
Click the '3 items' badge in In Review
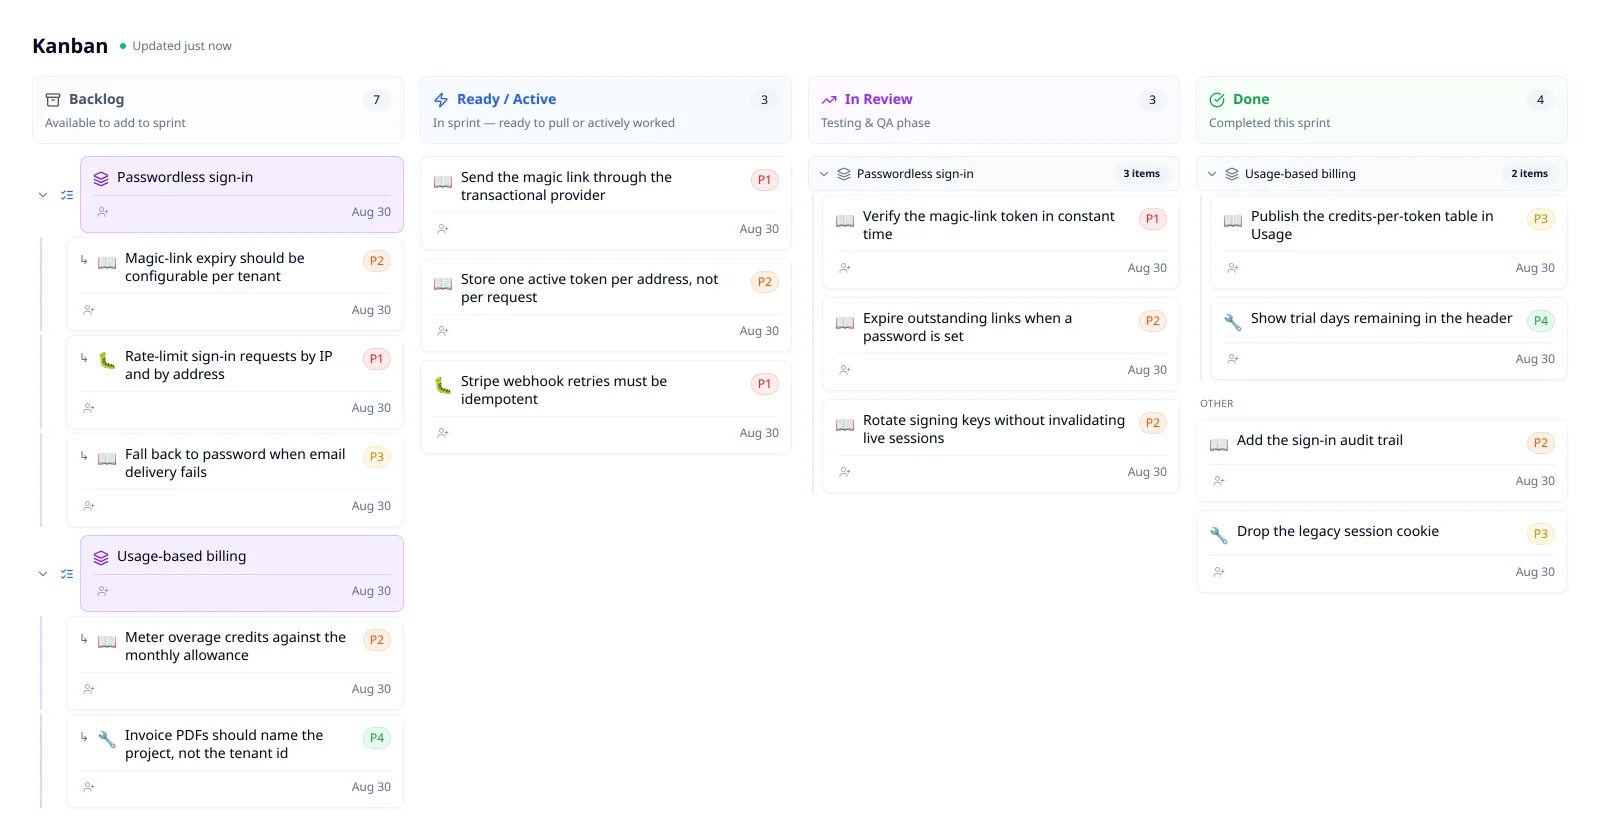click(x=1141, y=174)
